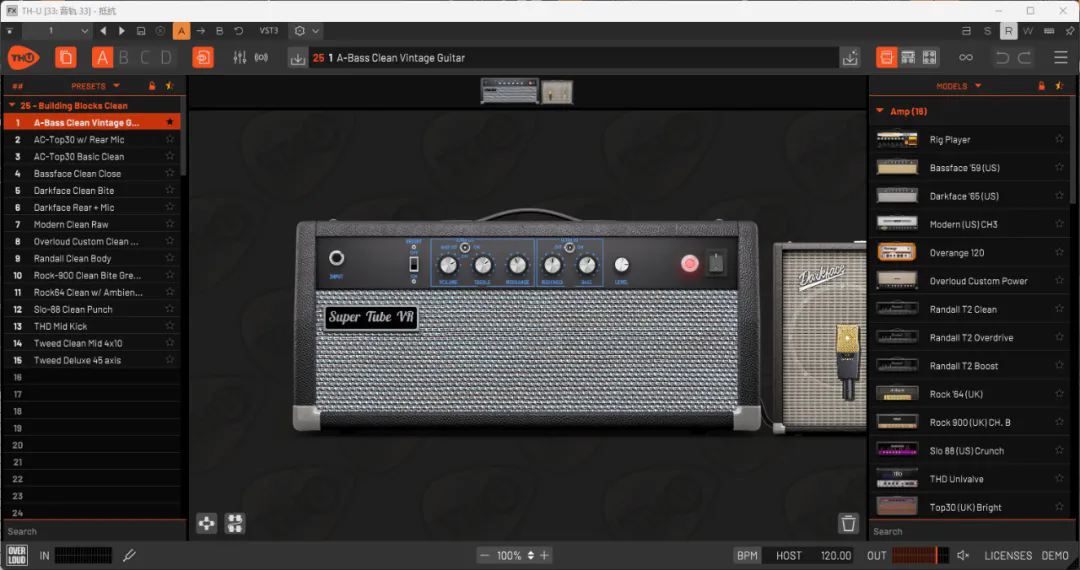This screenshot has height=570, width=1080.
Task: Open the host menu triangle icon
Action: click(10, 31)
